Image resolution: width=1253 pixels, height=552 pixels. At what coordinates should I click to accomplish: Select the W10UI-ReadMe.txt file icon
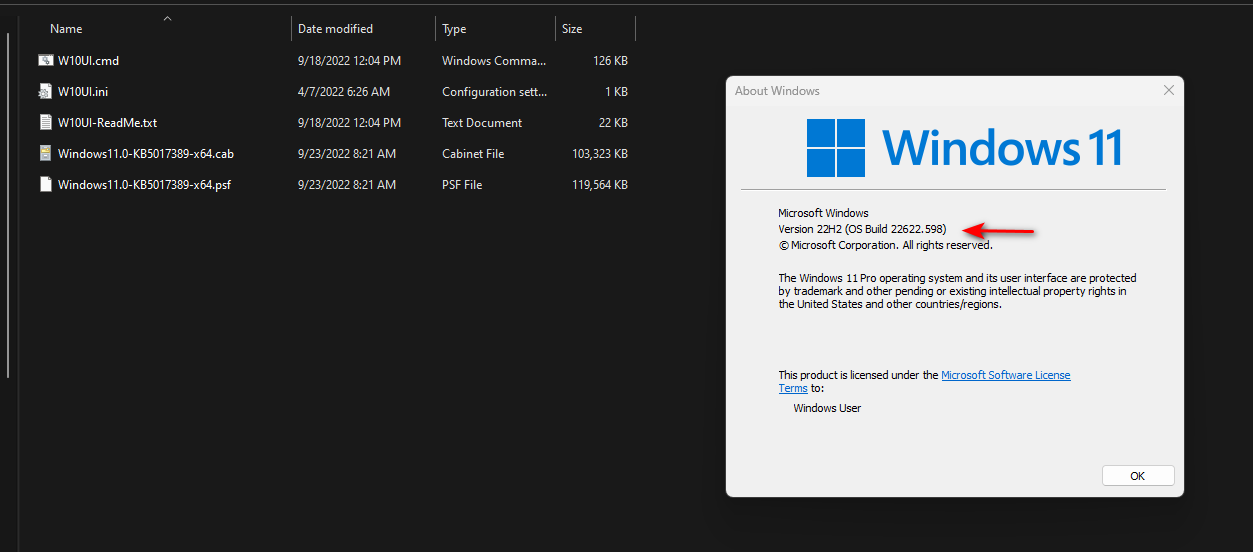45,123
